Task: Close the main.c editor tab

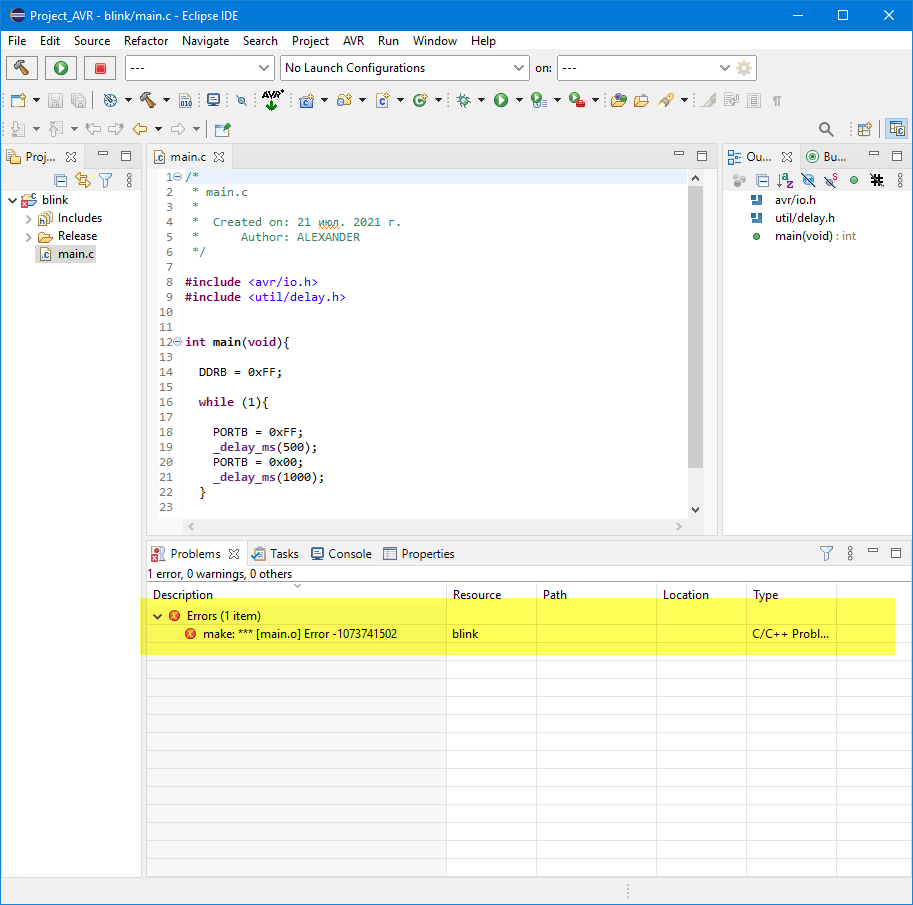Action: coord(219,157)
